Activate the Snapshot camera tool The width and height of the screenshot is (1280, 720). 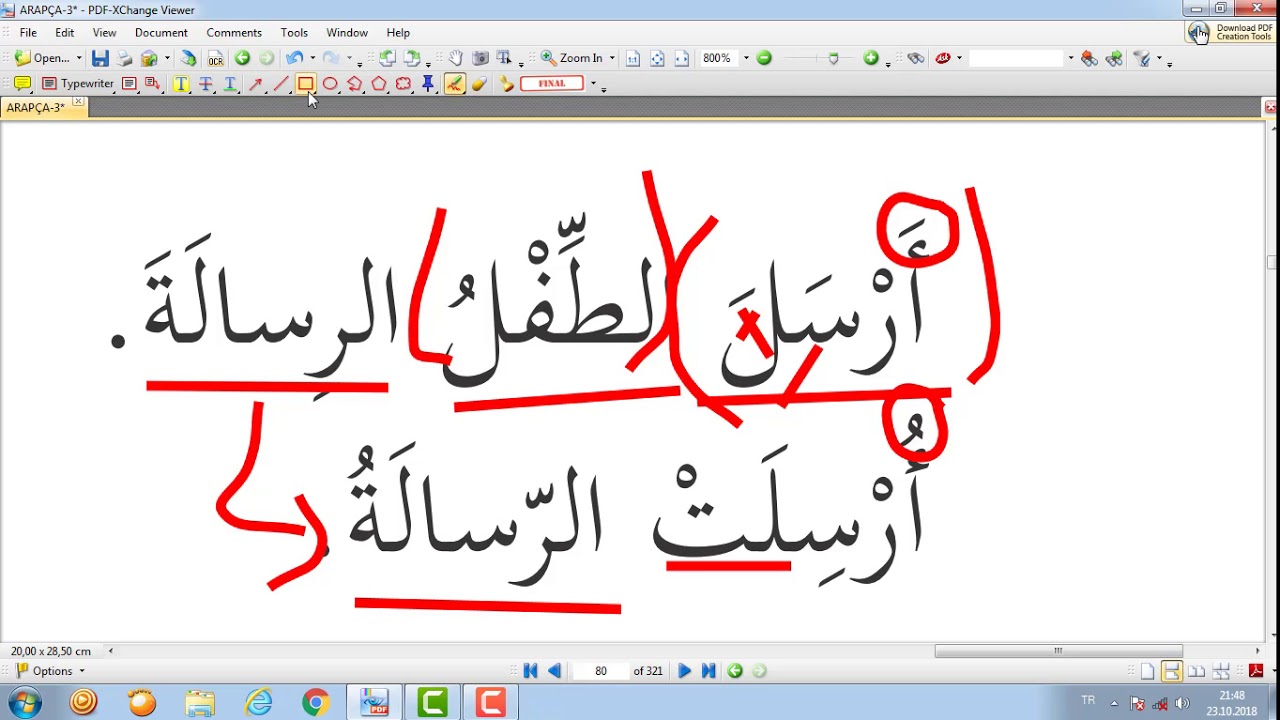click(x=480, y=58)
